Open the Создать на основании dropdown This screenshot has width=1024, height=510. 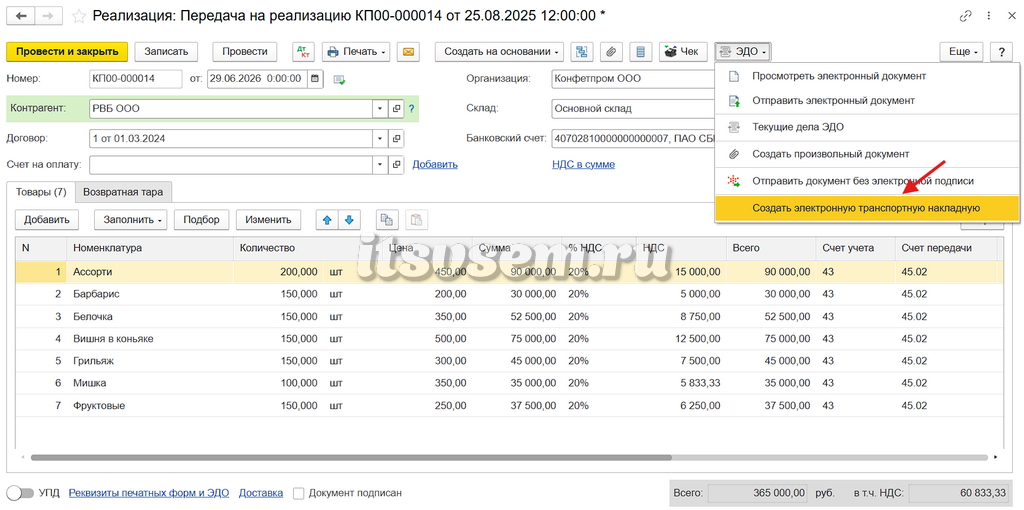click(x=500, y=52)
